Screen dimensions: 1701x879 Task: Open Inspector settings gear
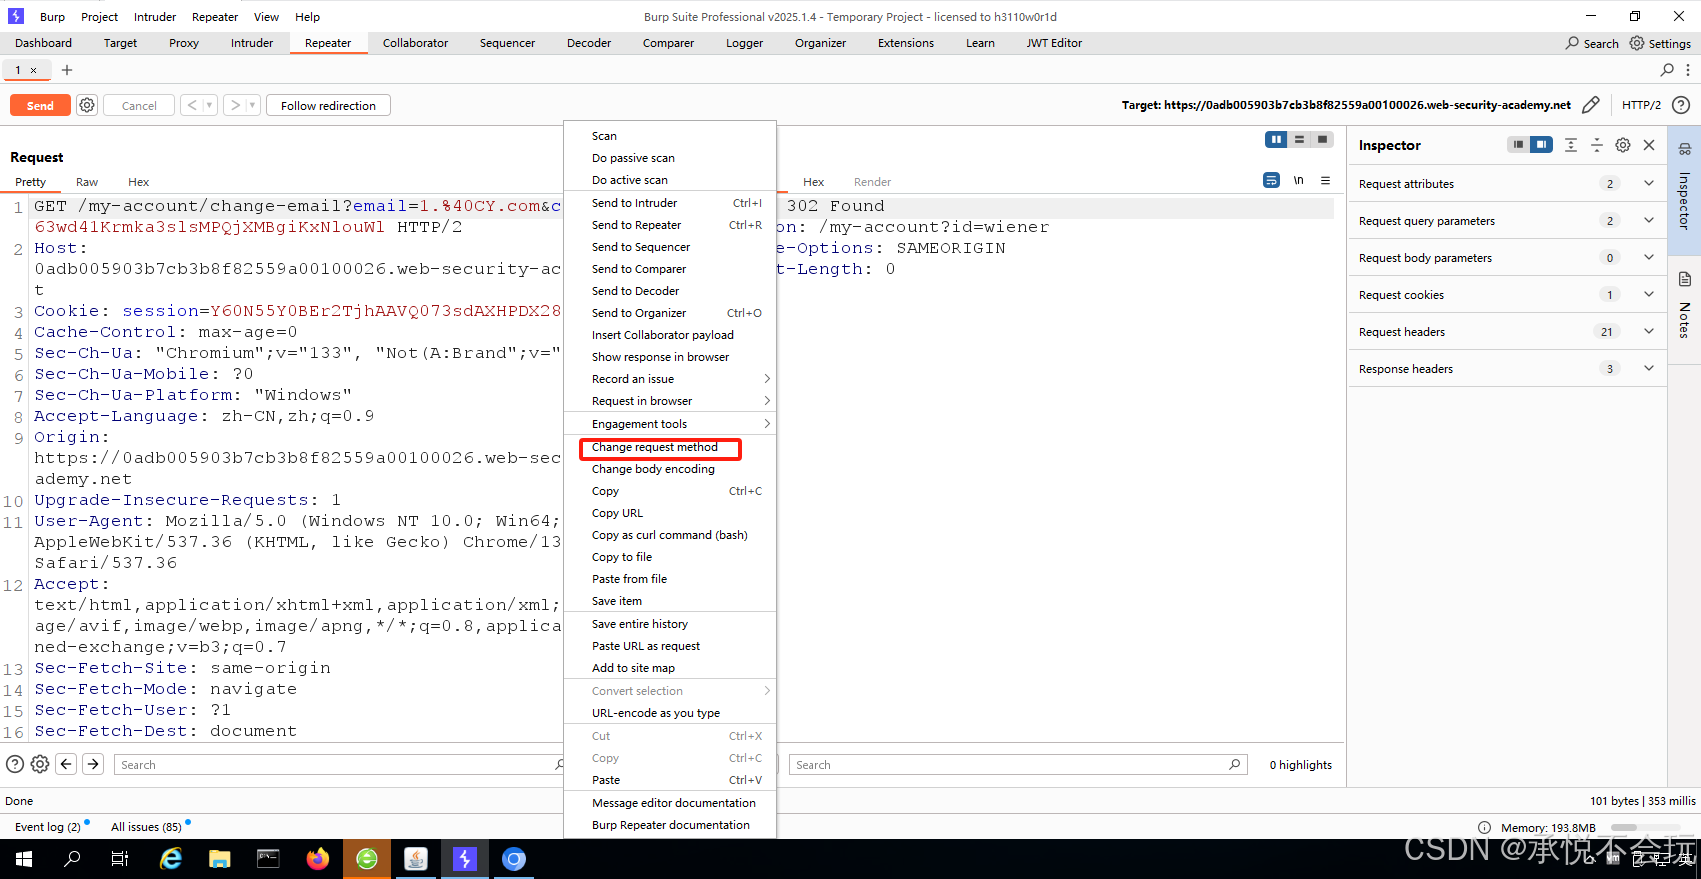click(1623, 145)
